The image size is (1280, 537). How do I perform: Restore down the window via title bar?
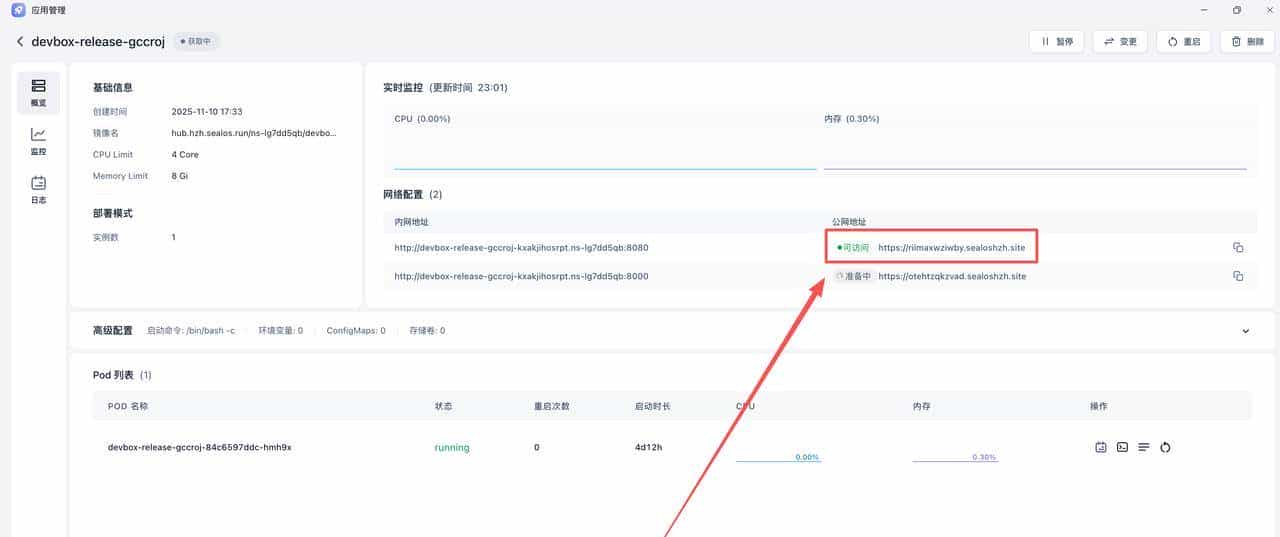[x=1236, y=10]
